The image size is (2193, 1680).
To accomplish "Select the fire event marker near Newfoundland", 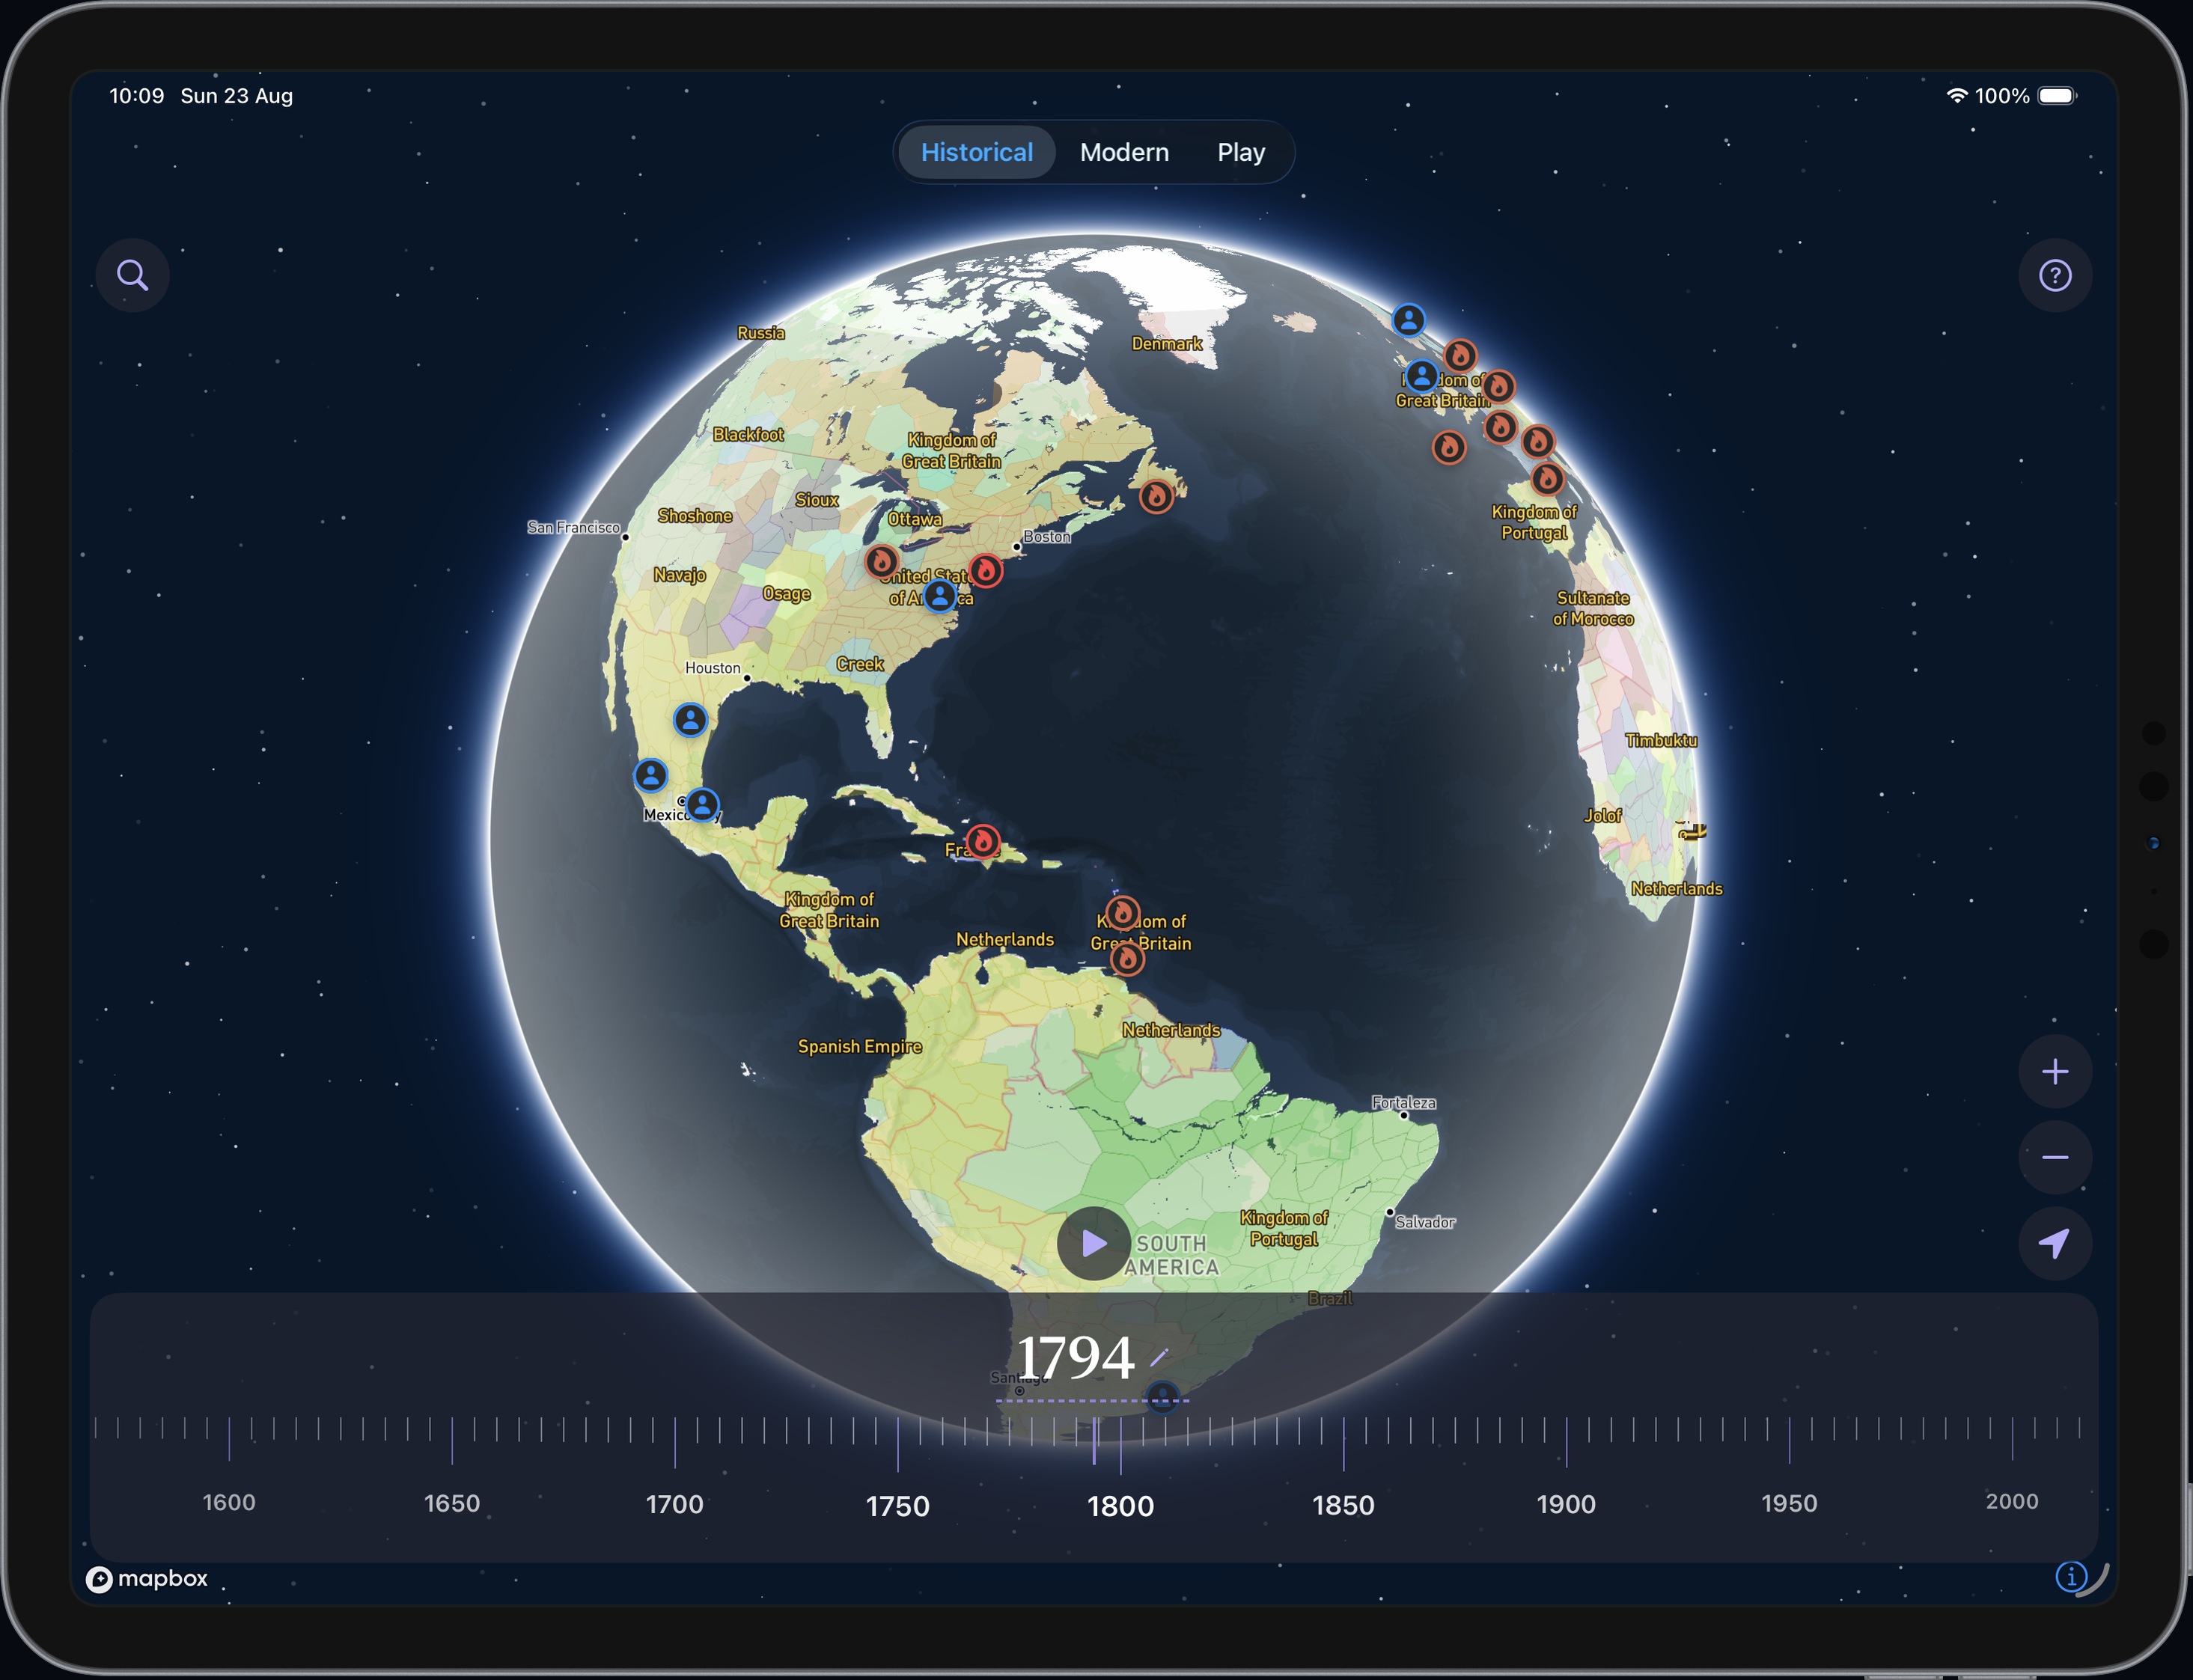I will click(1156, 496).
